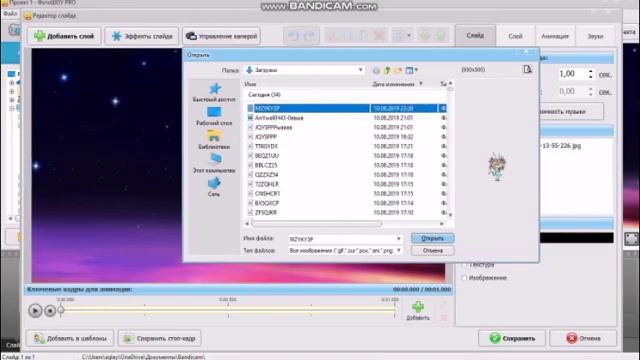Click the Дата изменения column sort arrow

421,84
